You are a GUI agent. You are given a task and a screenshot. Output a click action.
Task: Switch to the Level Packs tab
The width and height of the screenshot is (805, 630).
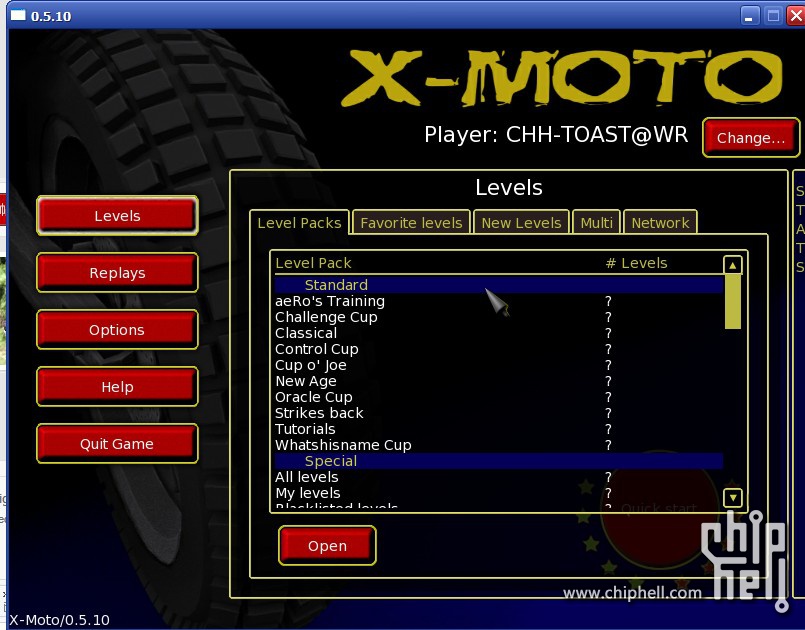pyautogui.click(x=299, y=223)
